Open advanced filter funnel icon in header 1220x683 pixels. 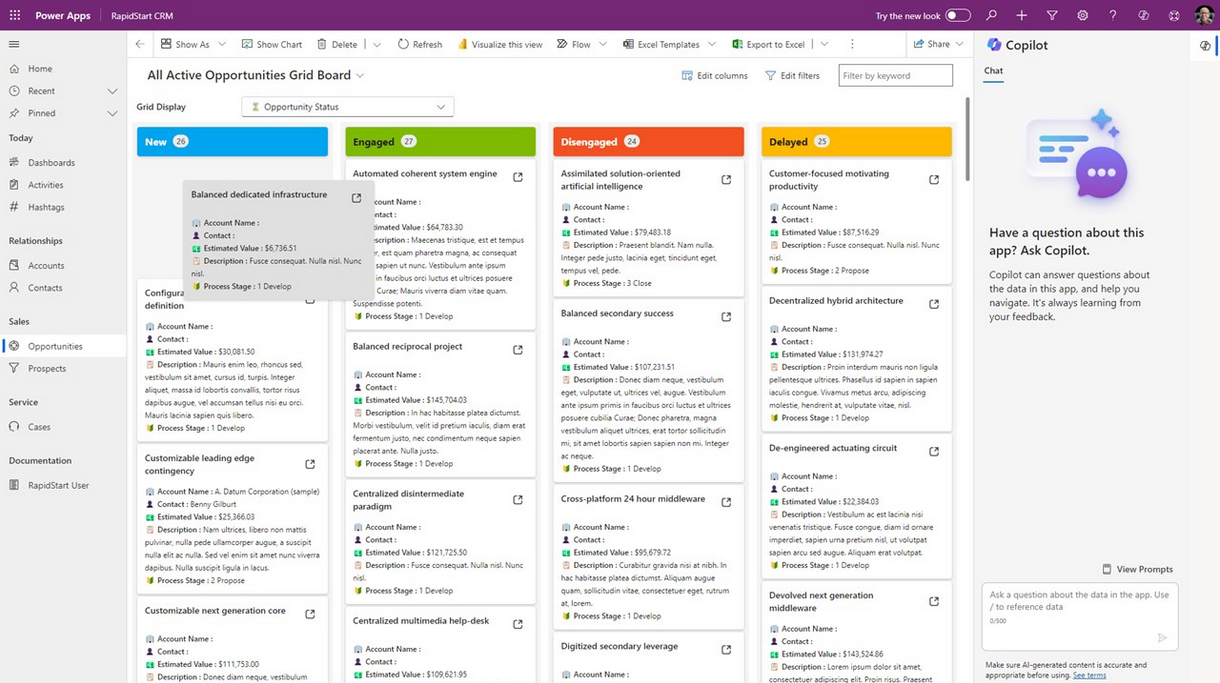point(1052,16)
